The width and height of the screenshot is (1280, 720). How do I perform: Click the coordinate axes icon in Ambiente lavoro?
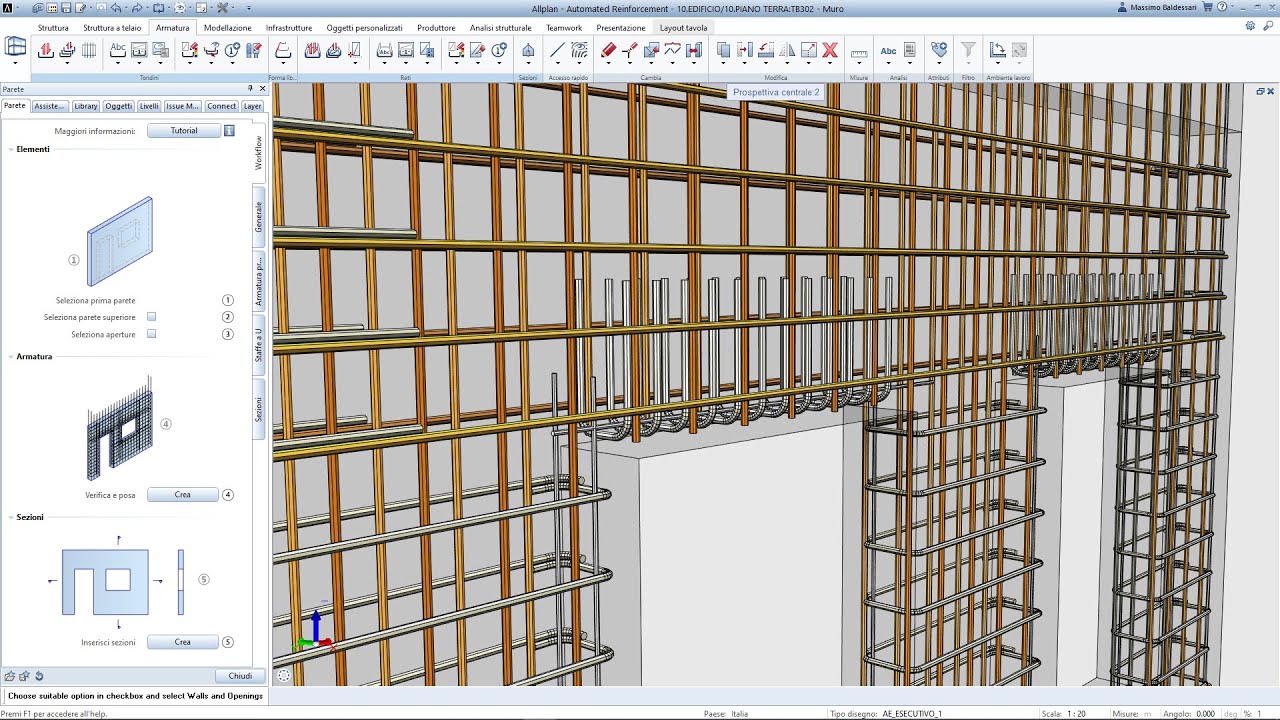click(x=997, y=49)
